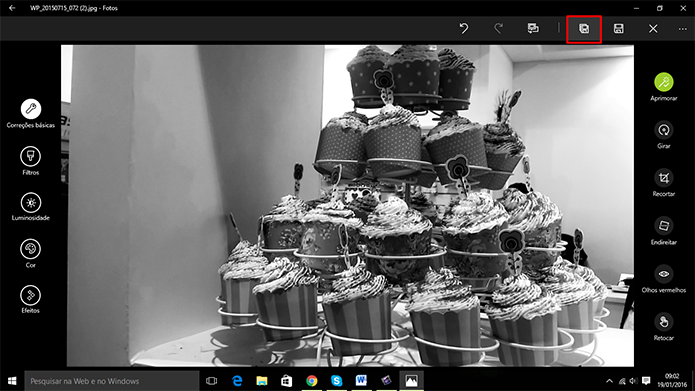The width and height of the screenshot is (695, 391).
Task: Activate Olhos vermelhos red-eye fix
Action: 664,279
